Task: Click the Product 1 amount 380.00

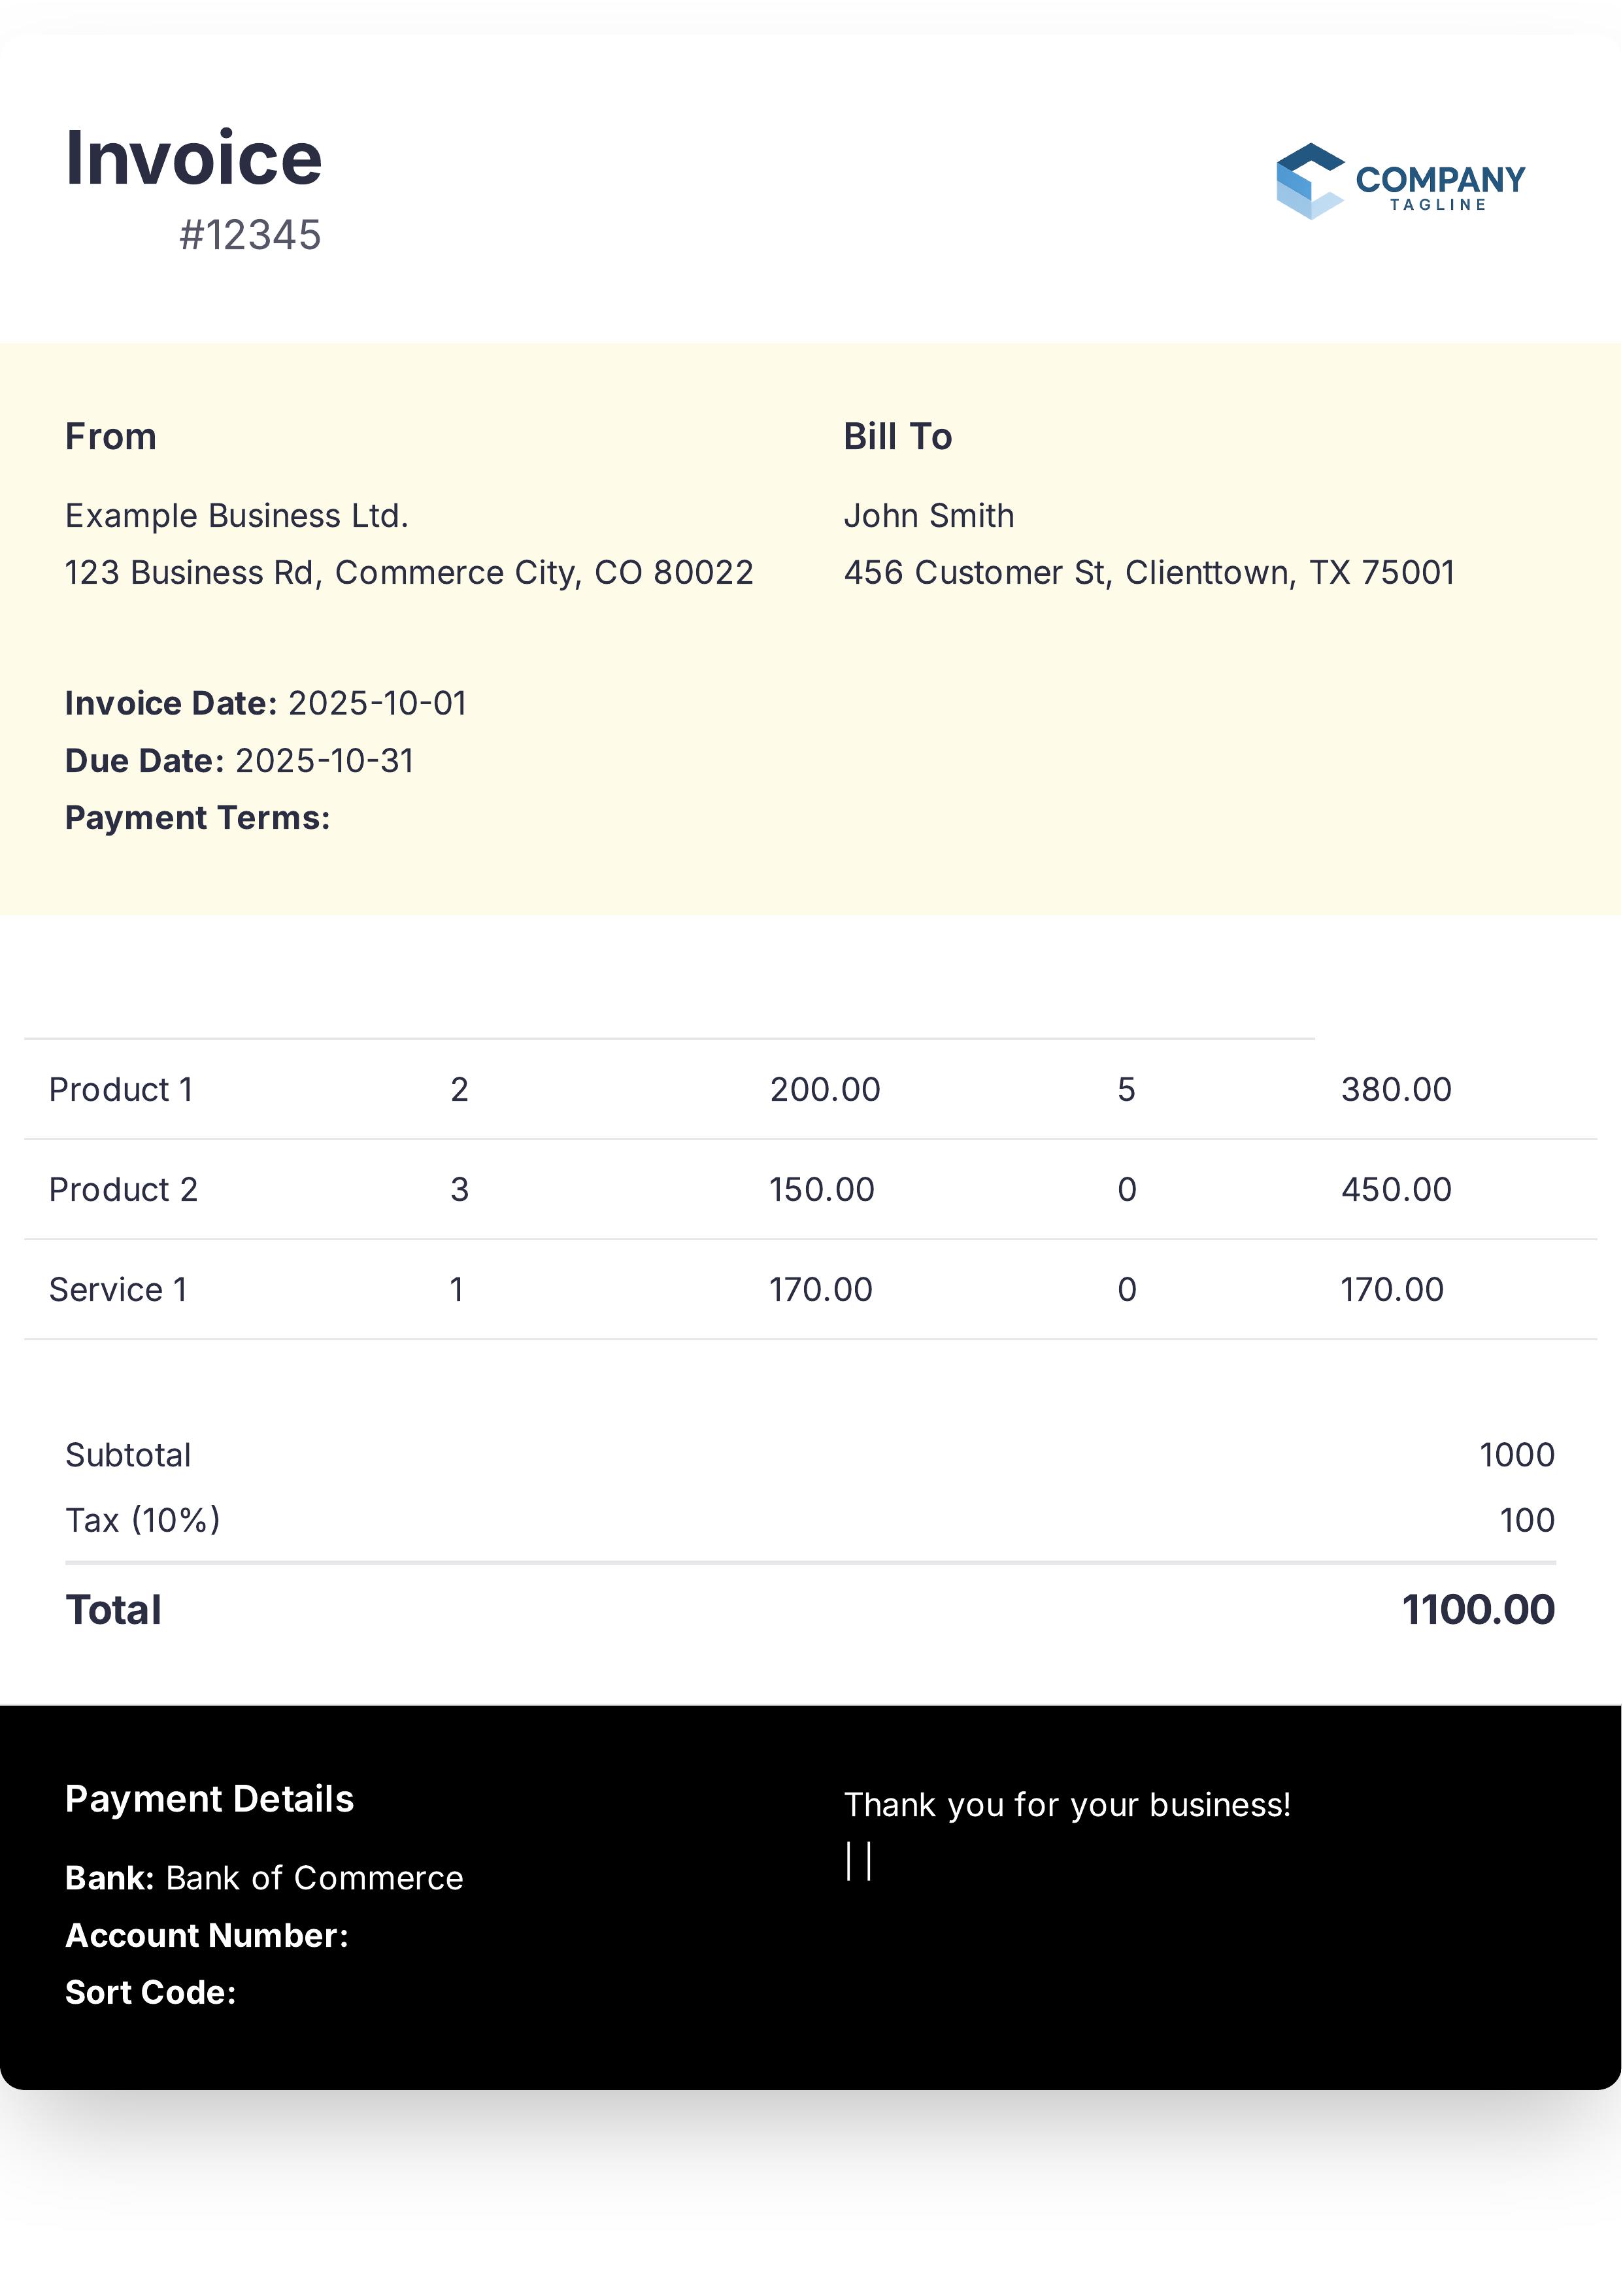Action: (x=1396, y=1090)
